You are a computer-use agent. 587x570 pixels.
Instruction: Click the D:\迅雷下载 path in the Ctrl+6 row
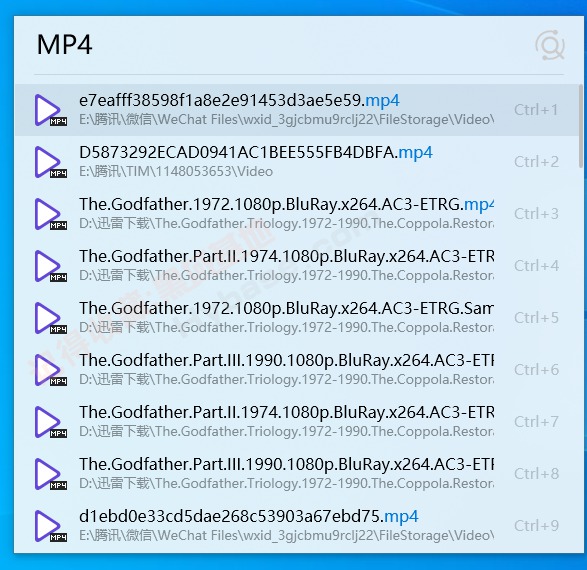point(286,380)
